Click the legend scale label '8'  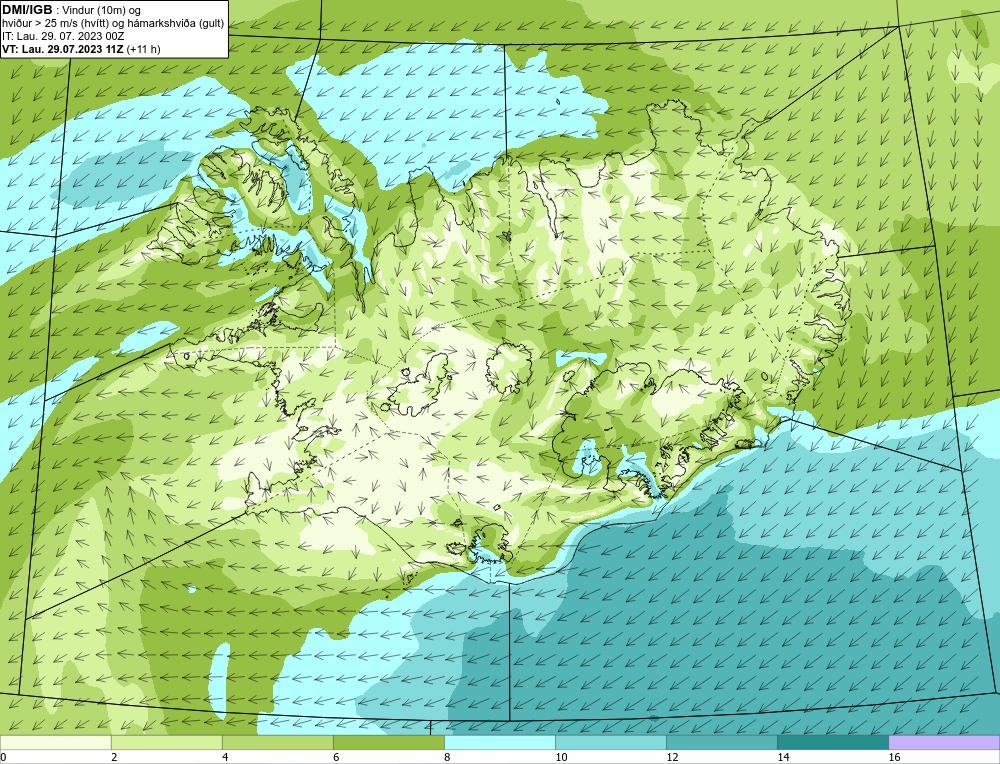click(x=447, y=758)
